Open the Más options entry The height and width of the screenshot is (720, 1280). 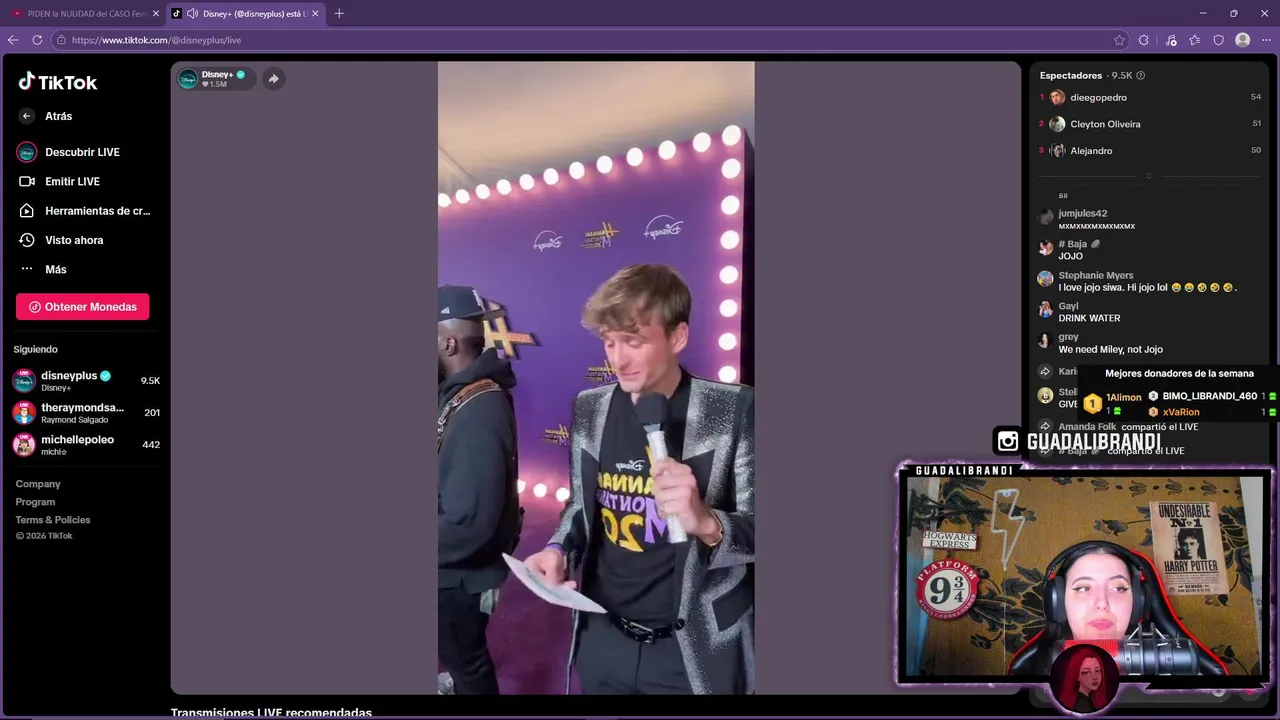tap(55, 269)
